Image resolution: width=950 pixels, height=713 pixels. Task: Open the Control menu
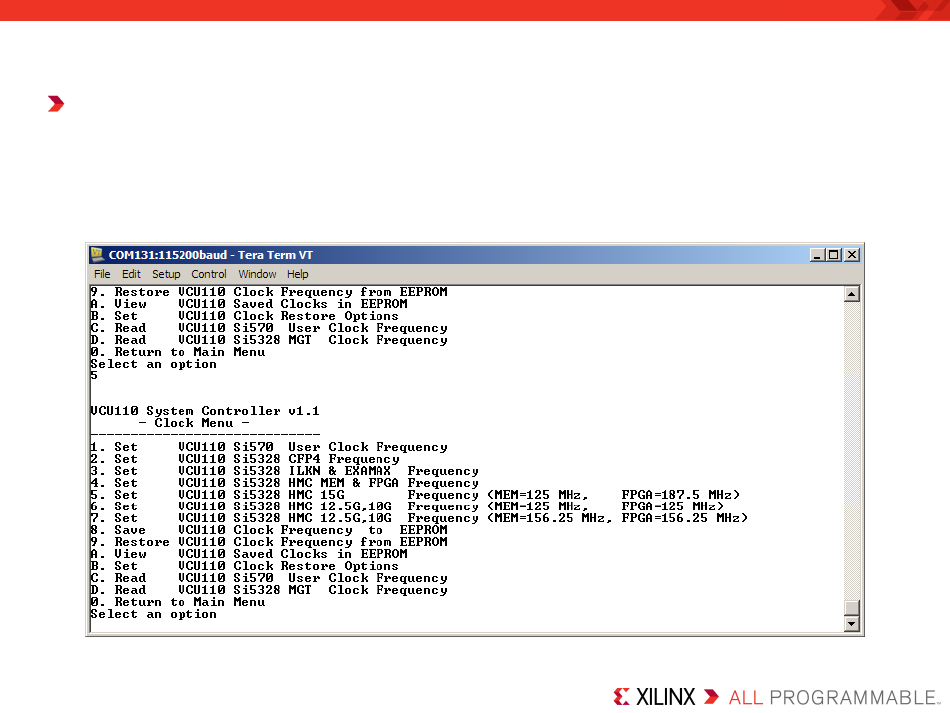(209, 274)
